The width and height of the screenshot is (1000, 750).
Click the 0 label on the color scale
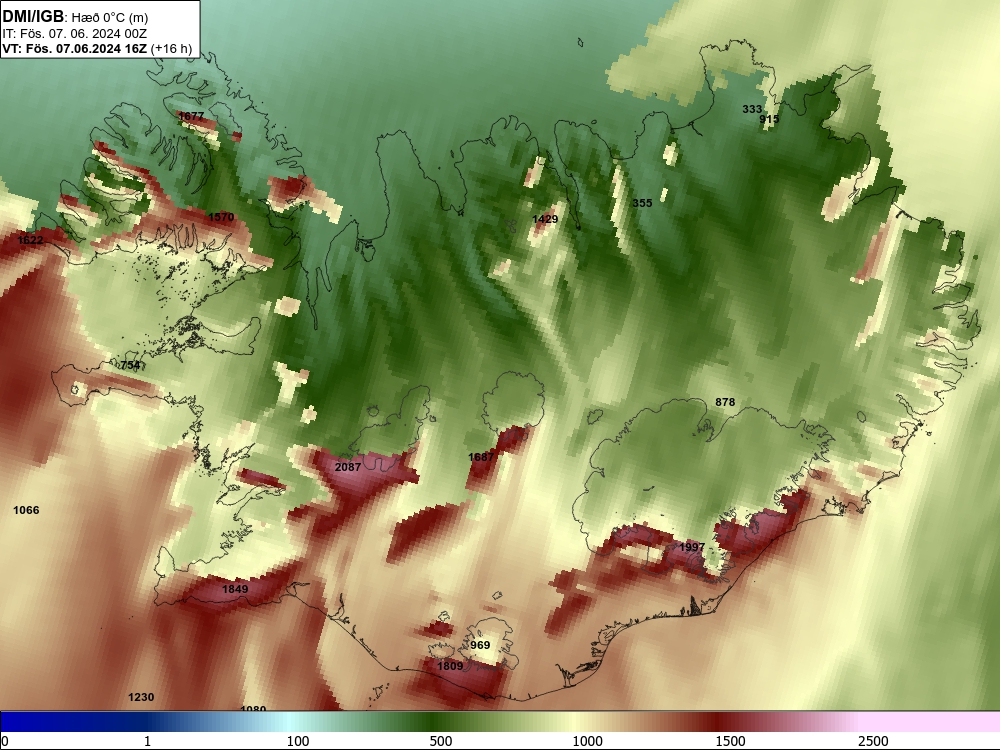pos(5,741)
